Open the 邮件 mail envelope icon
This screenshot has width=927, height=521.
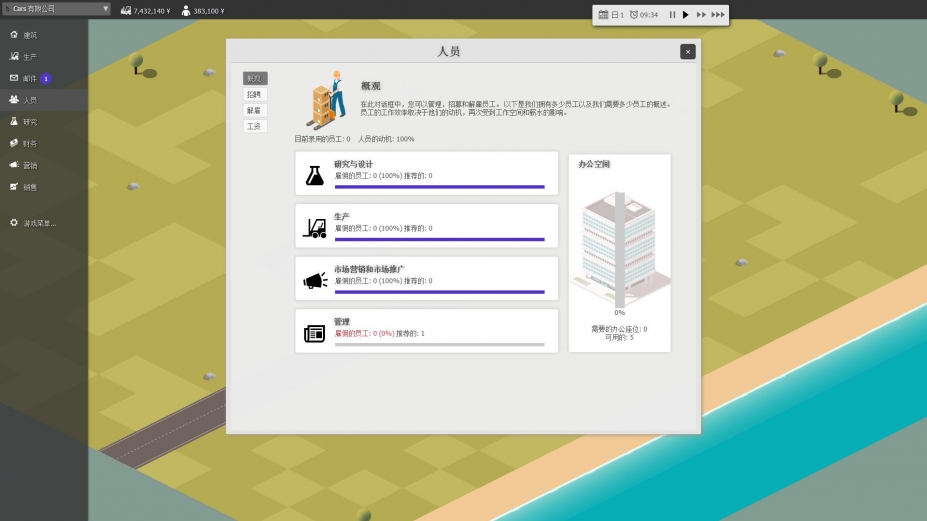(14, 78)
